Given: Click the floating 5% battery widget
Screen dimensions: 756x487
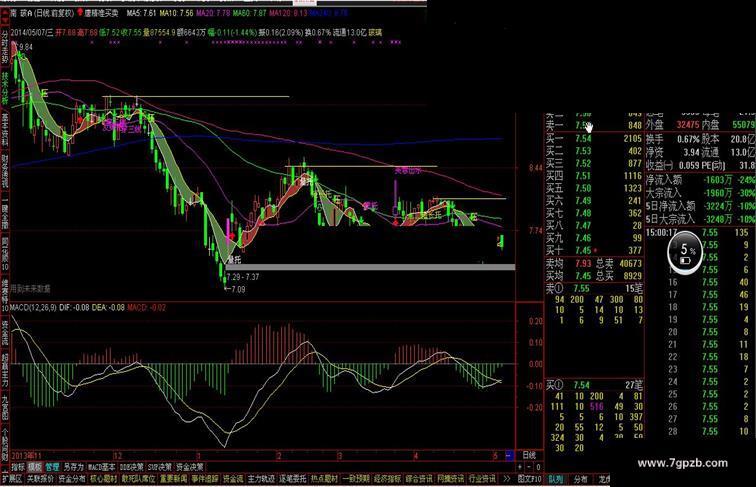Looking at the screenshot, I should (685, 253).
